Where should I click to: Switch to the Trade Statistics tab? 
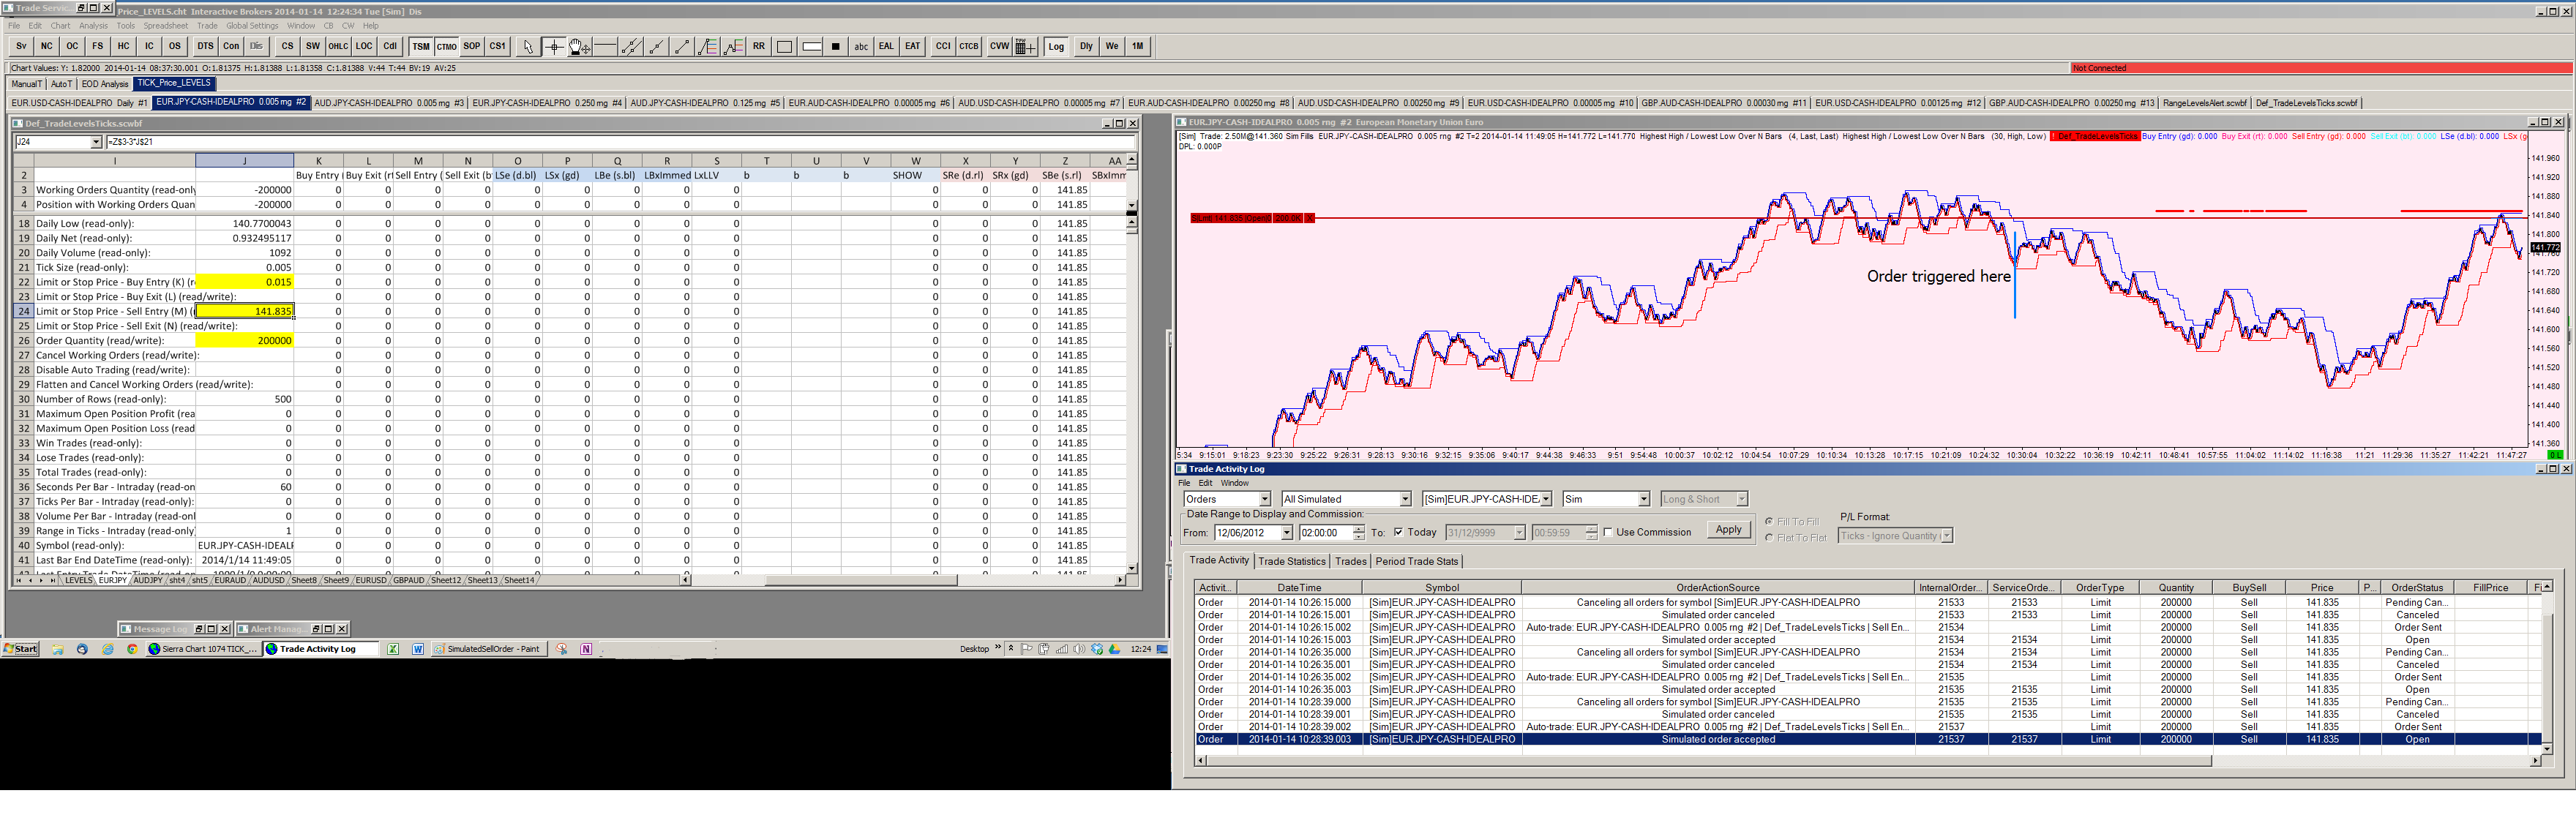click(1291, 561)
